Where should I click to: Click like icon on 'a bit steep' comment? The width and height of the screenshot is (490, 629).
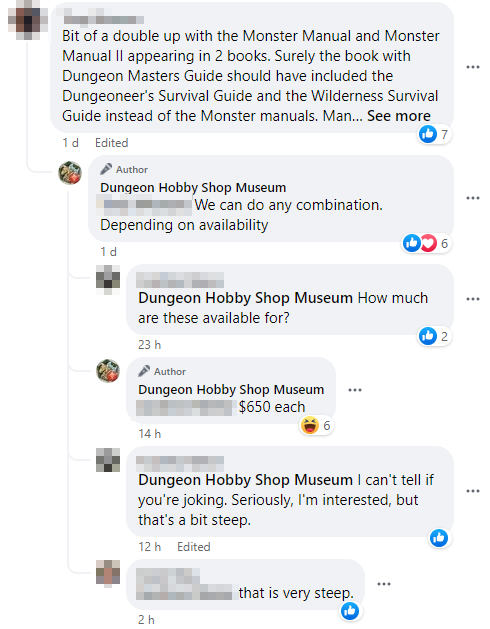[439, 538]
